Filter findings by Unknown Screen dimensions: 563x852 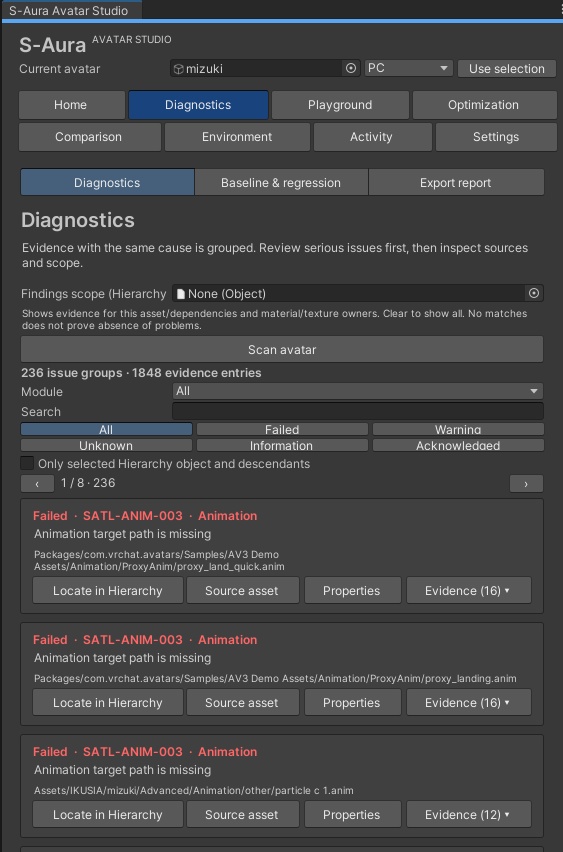[x=107, y=446]
